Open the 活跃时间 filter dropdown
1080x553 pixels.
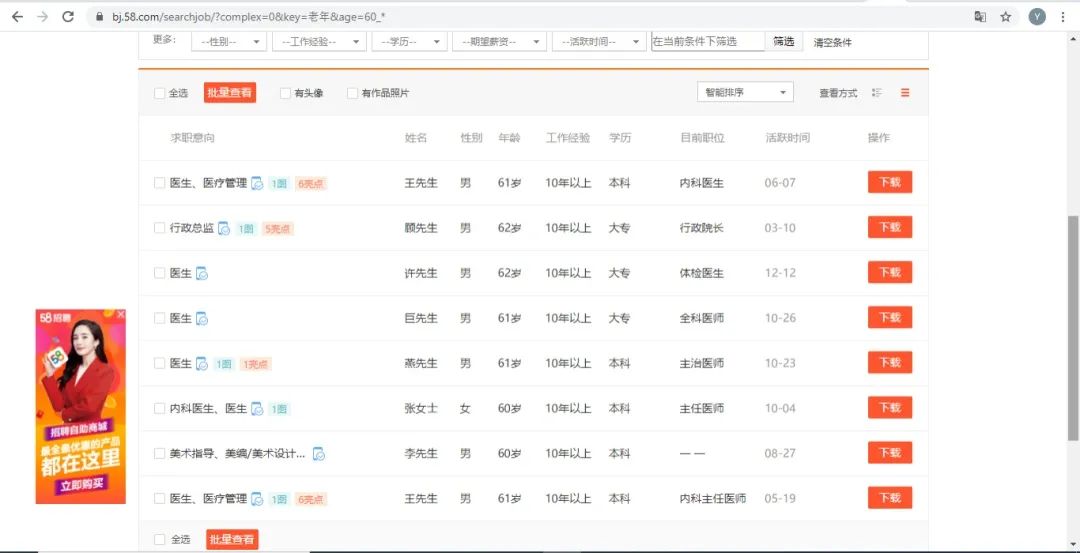click(599, 41)
